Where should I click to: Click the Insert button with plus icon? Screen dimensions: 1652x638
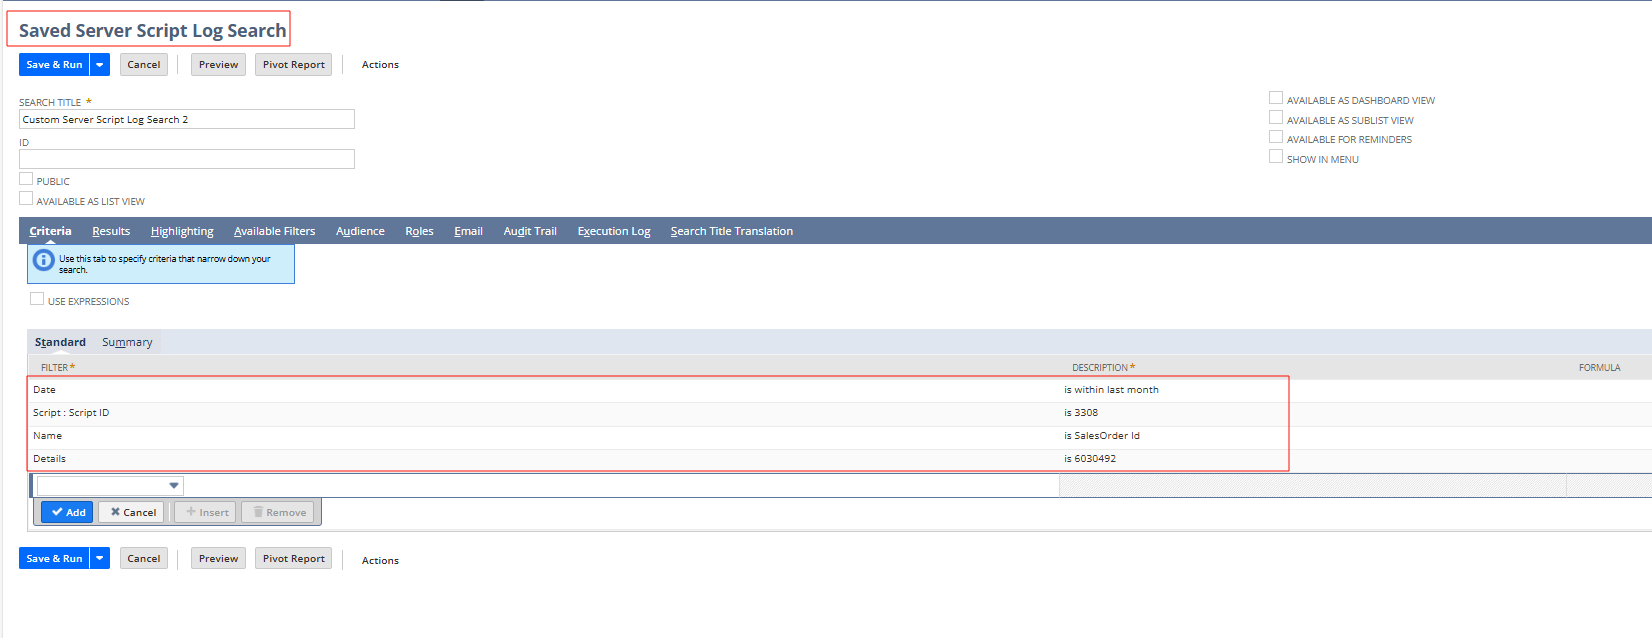[x=206, y=512]
